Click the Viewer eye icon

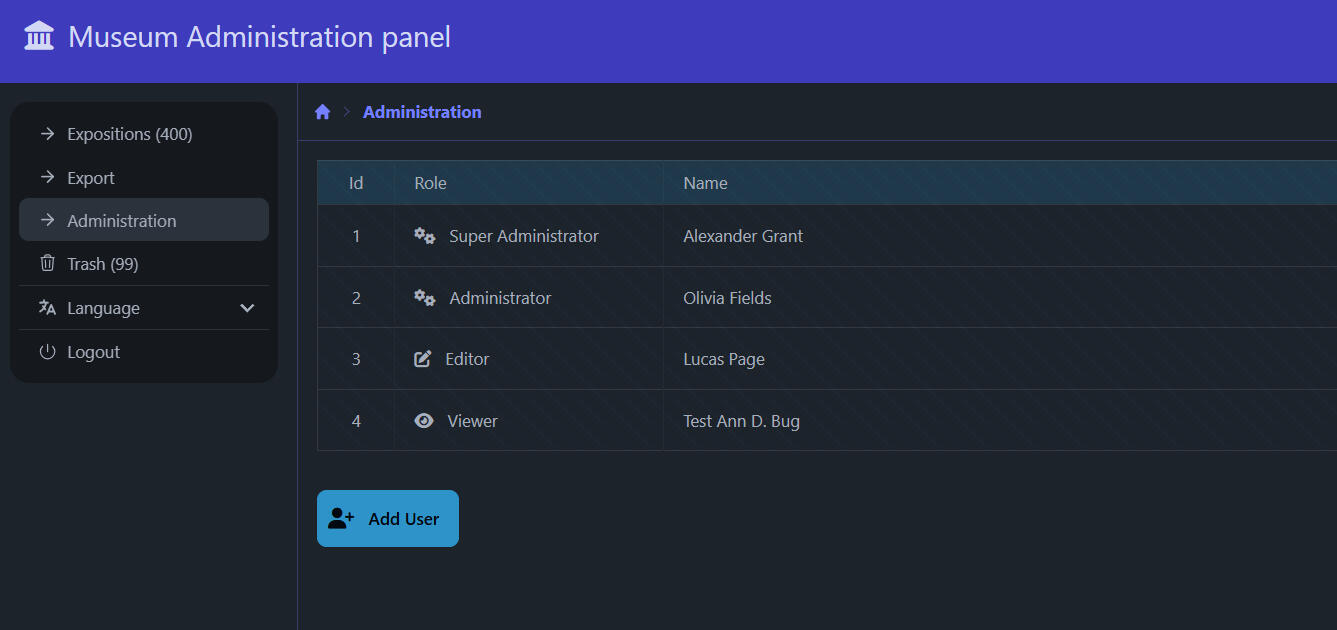coord(424,421)
